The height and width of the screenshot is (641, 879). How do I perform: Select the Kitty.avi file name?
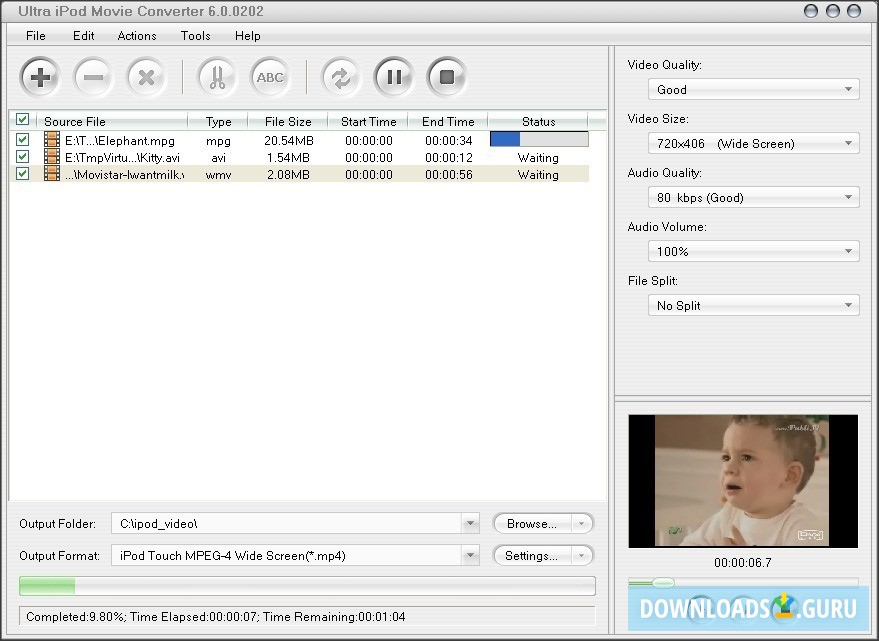point(122,158)
